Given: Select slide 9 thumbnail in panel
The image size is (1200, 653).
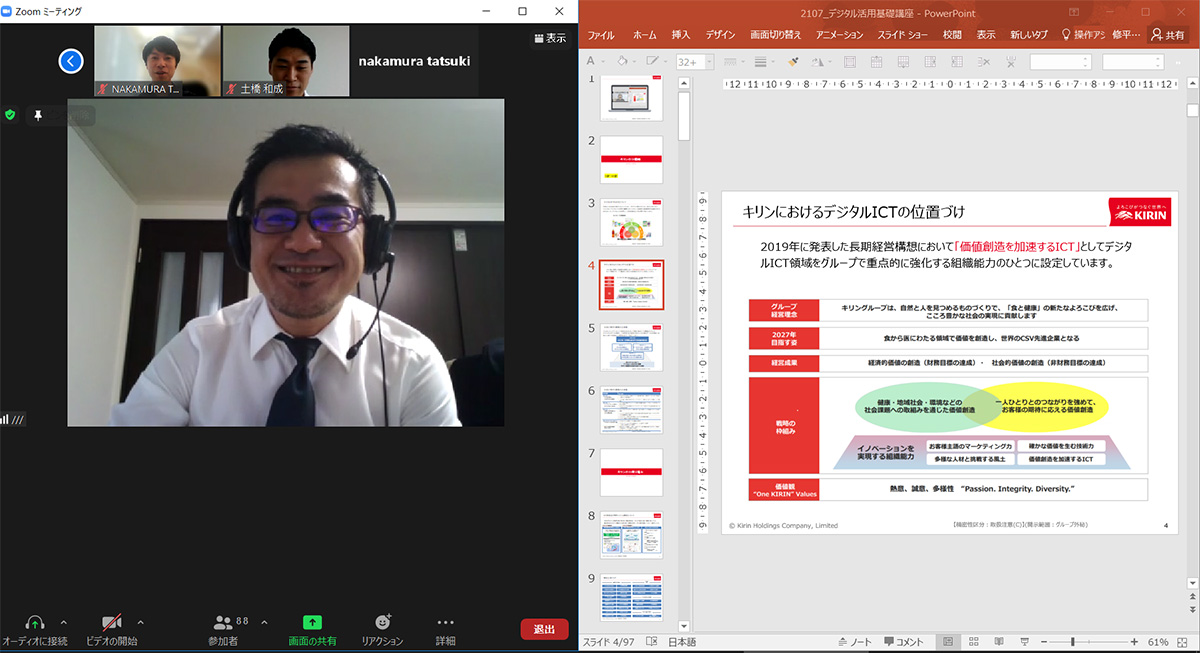Looking at the screenshot, I should click(x=631, y=597).
